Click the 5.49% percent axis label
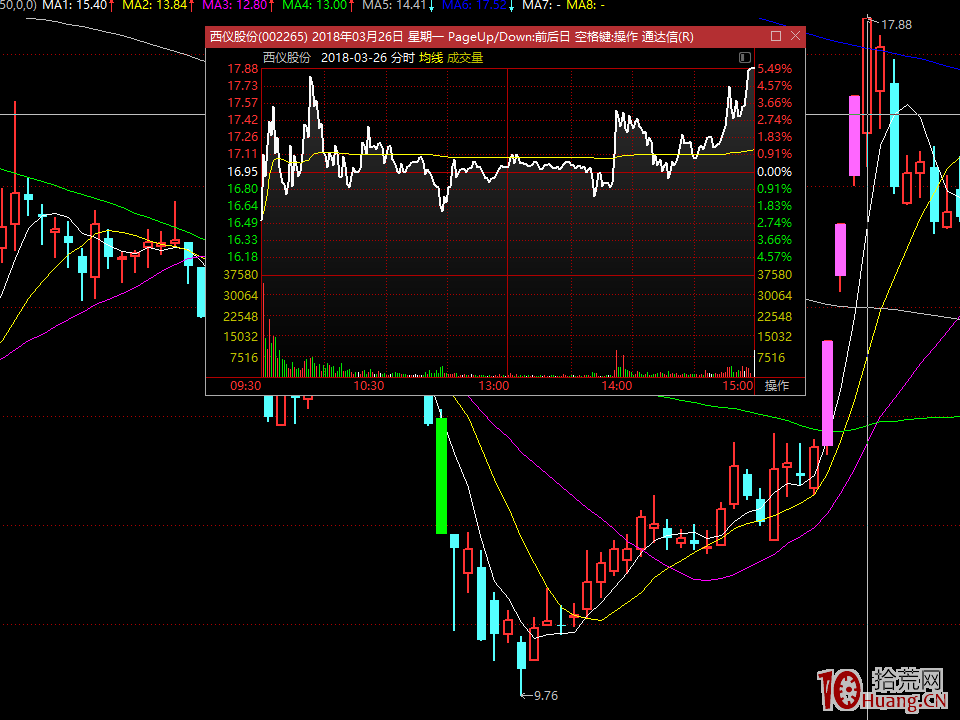This screenshot has height=720, width=960. coord(774,69)
